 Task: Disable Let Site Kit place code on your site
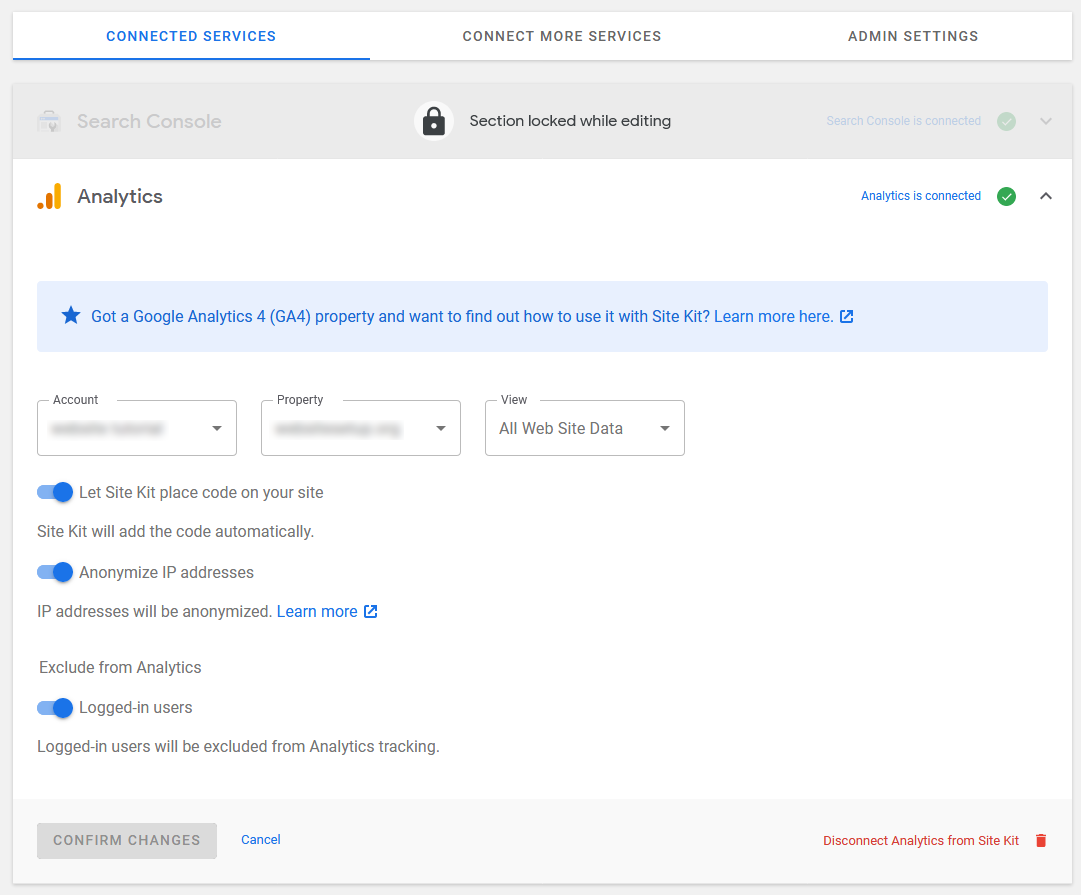tap(55, 492)
